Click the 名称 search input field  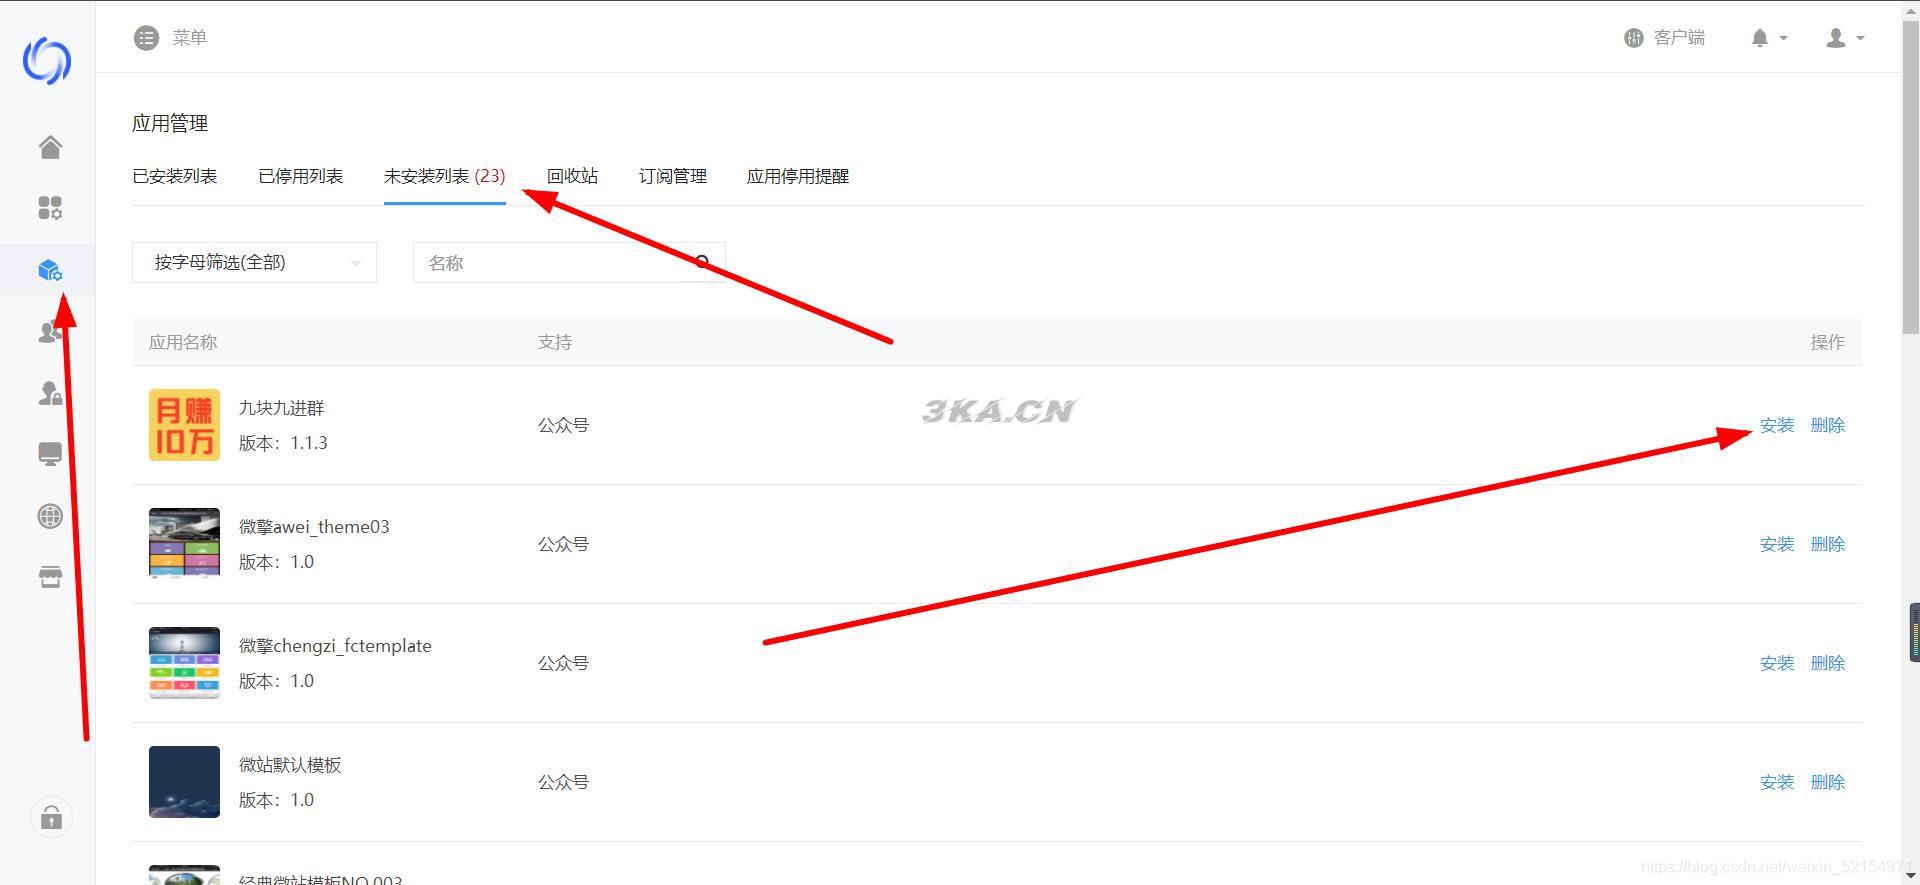(x=547, y=262)
